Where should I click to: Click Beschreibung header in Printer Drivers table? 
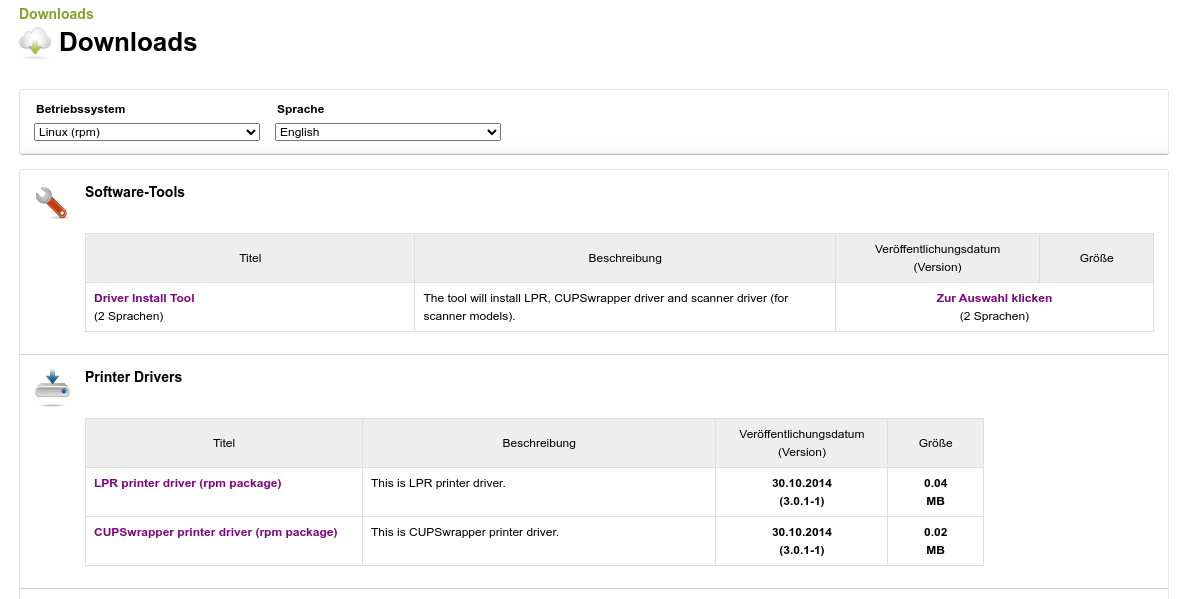point(538,443)
